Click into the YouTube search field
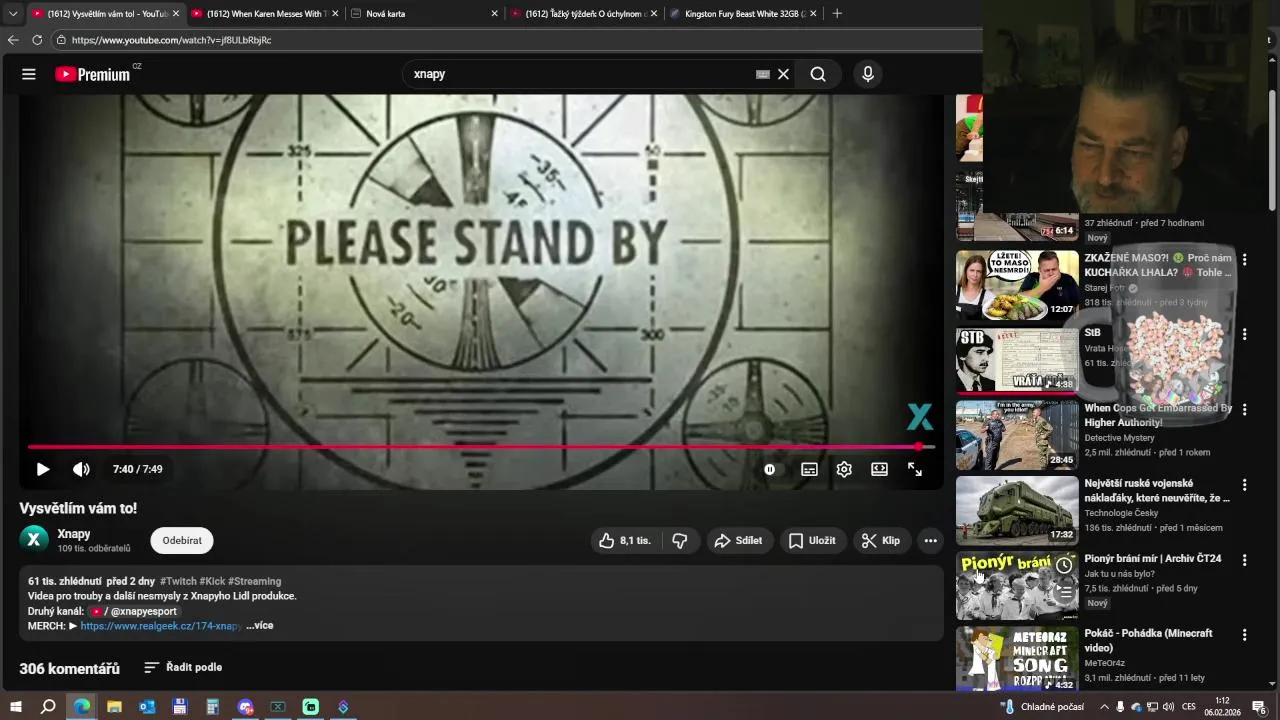This screenshot has height=720, width=1280. coord(580,74)
